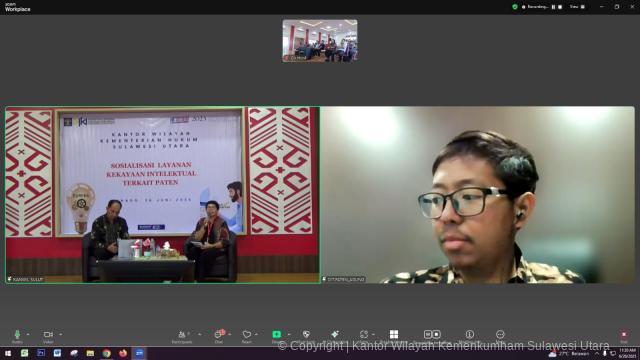Image resolution: width=640 pixels, height=360 pixels.
Task: Open the taskbar clock and date
Action: 627,353
